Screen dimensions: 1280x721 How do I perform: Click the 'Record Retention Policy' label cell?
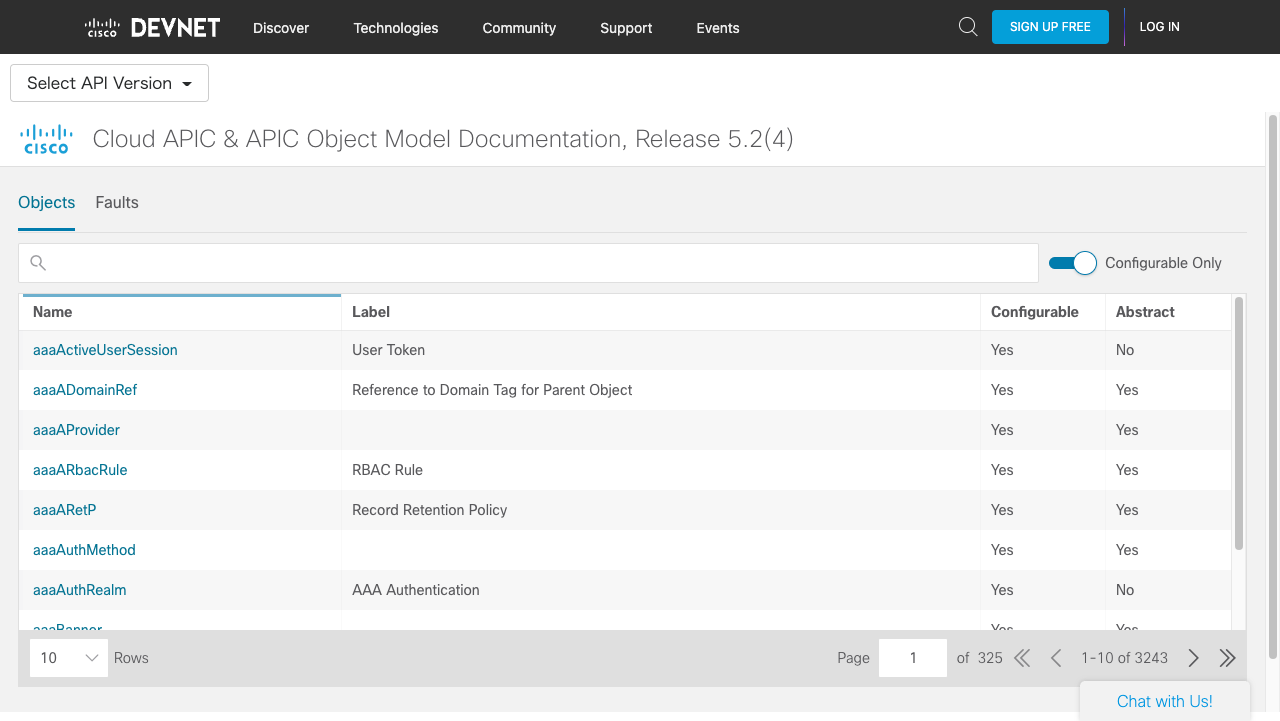(x=430, y=510)
